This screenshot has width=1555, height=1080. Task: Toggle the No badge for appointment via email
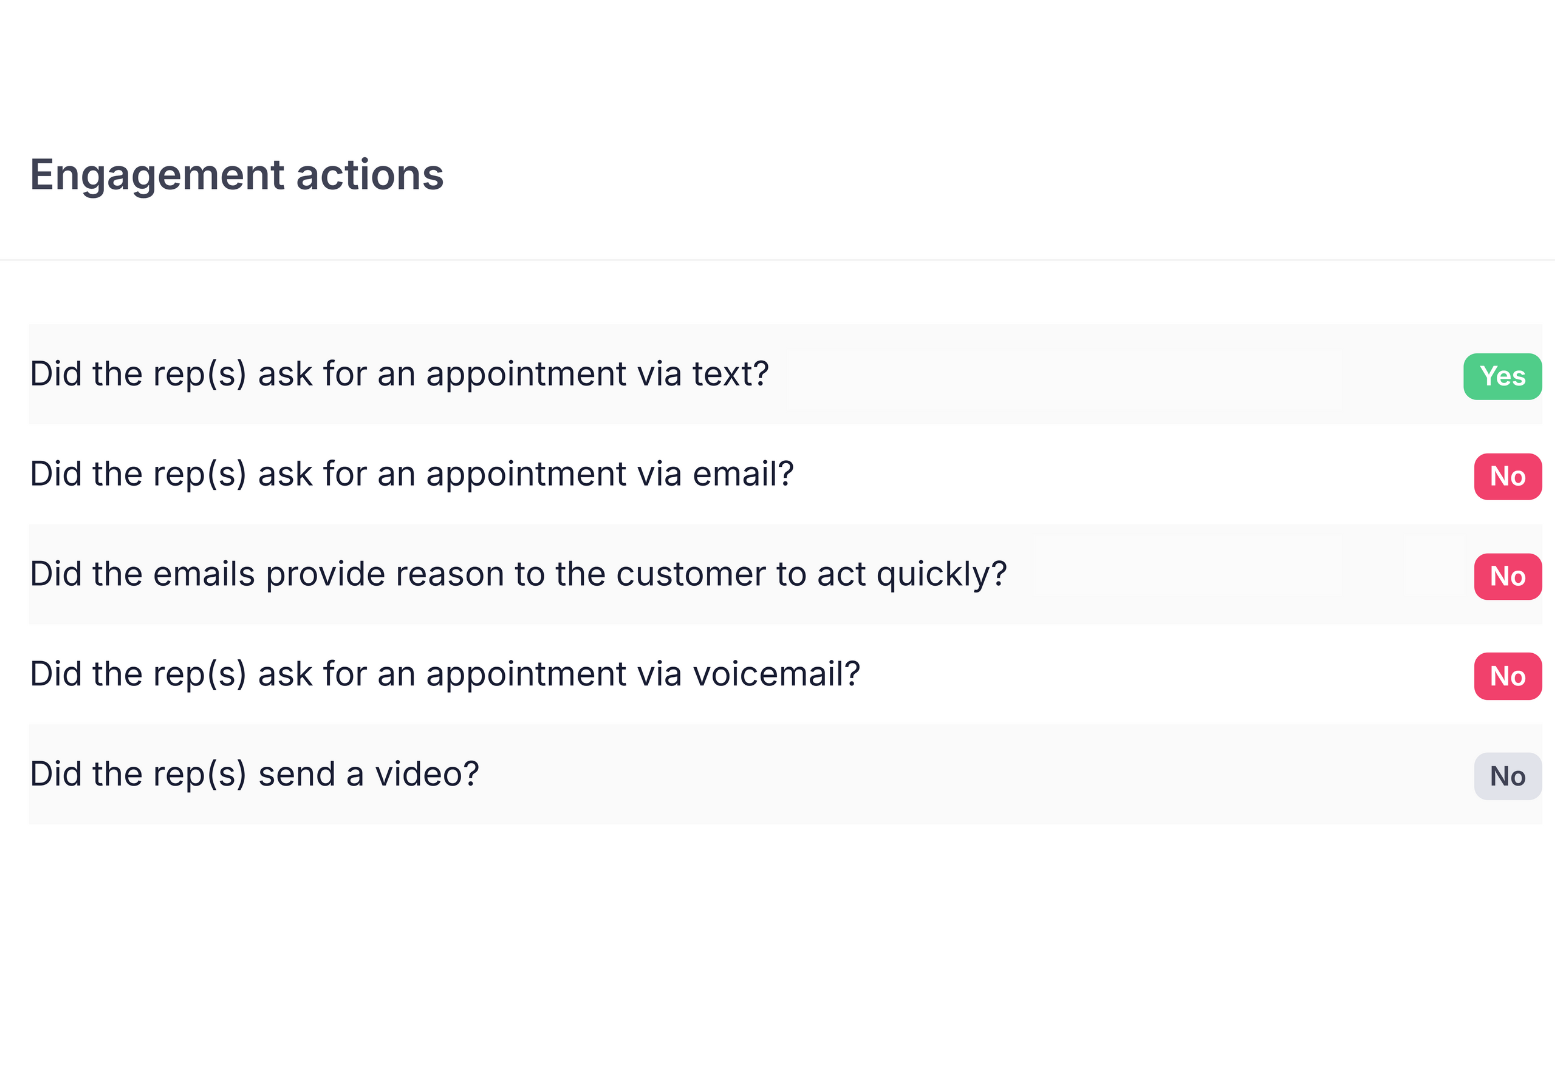pos(1507,476)
